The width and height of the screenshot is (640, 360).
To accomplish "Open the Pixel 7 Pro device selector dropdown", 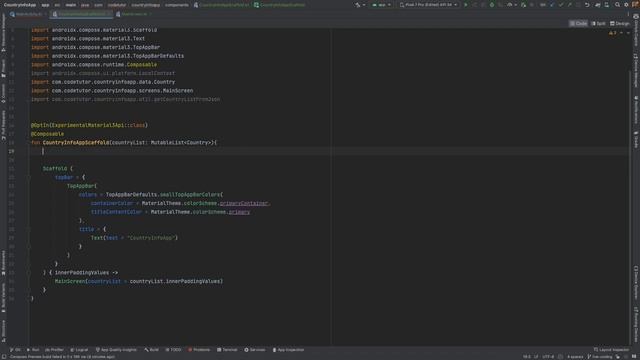I will pyautogui.click(x=428, y=5).
